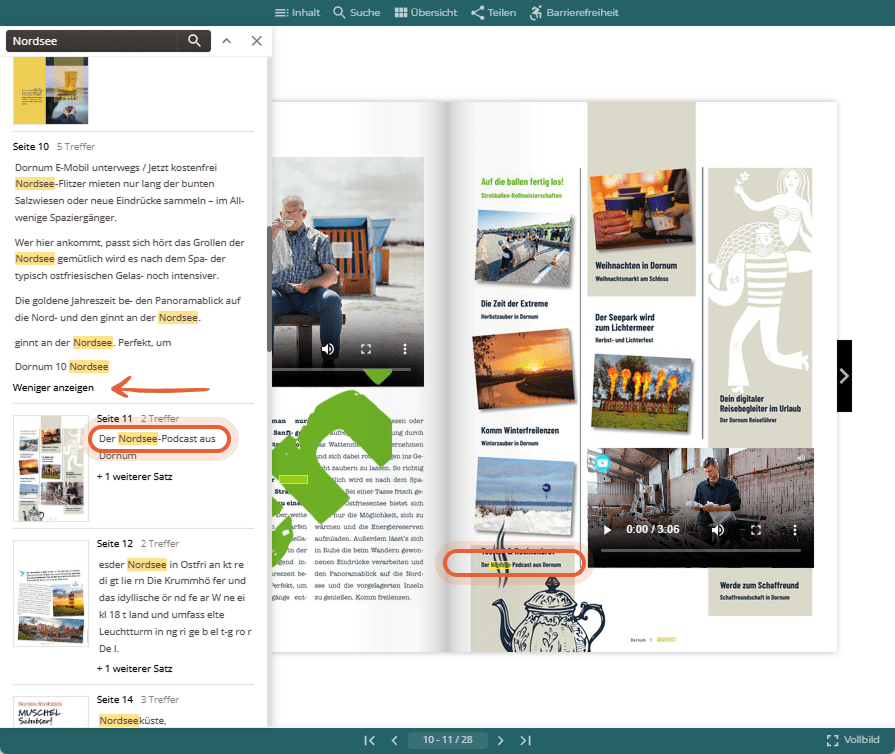The height and width of the screenshot is (754, 895).
Task: Open Seite 12 page thumbnail
Action: [x=51, y=594]
